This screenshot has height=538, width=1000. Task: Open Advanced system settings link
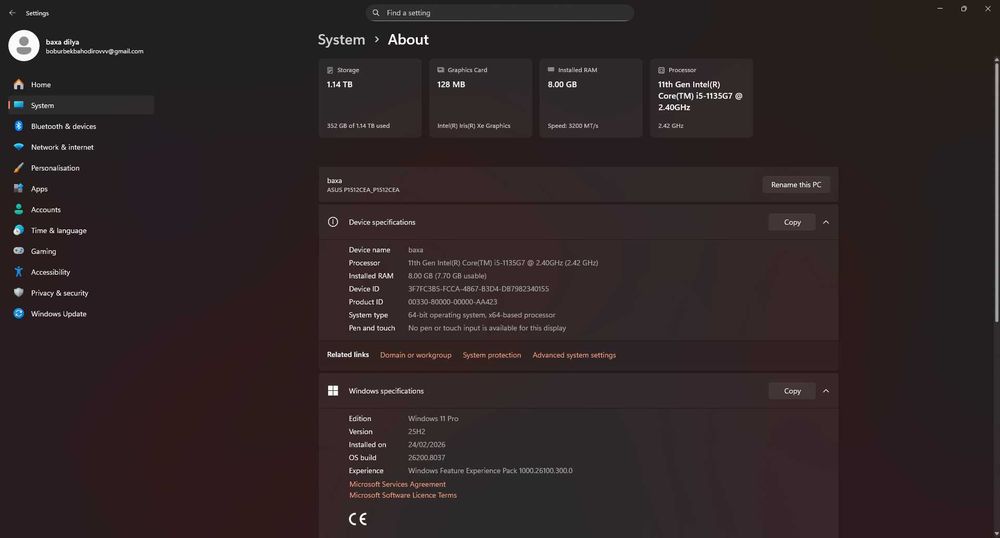574,355
